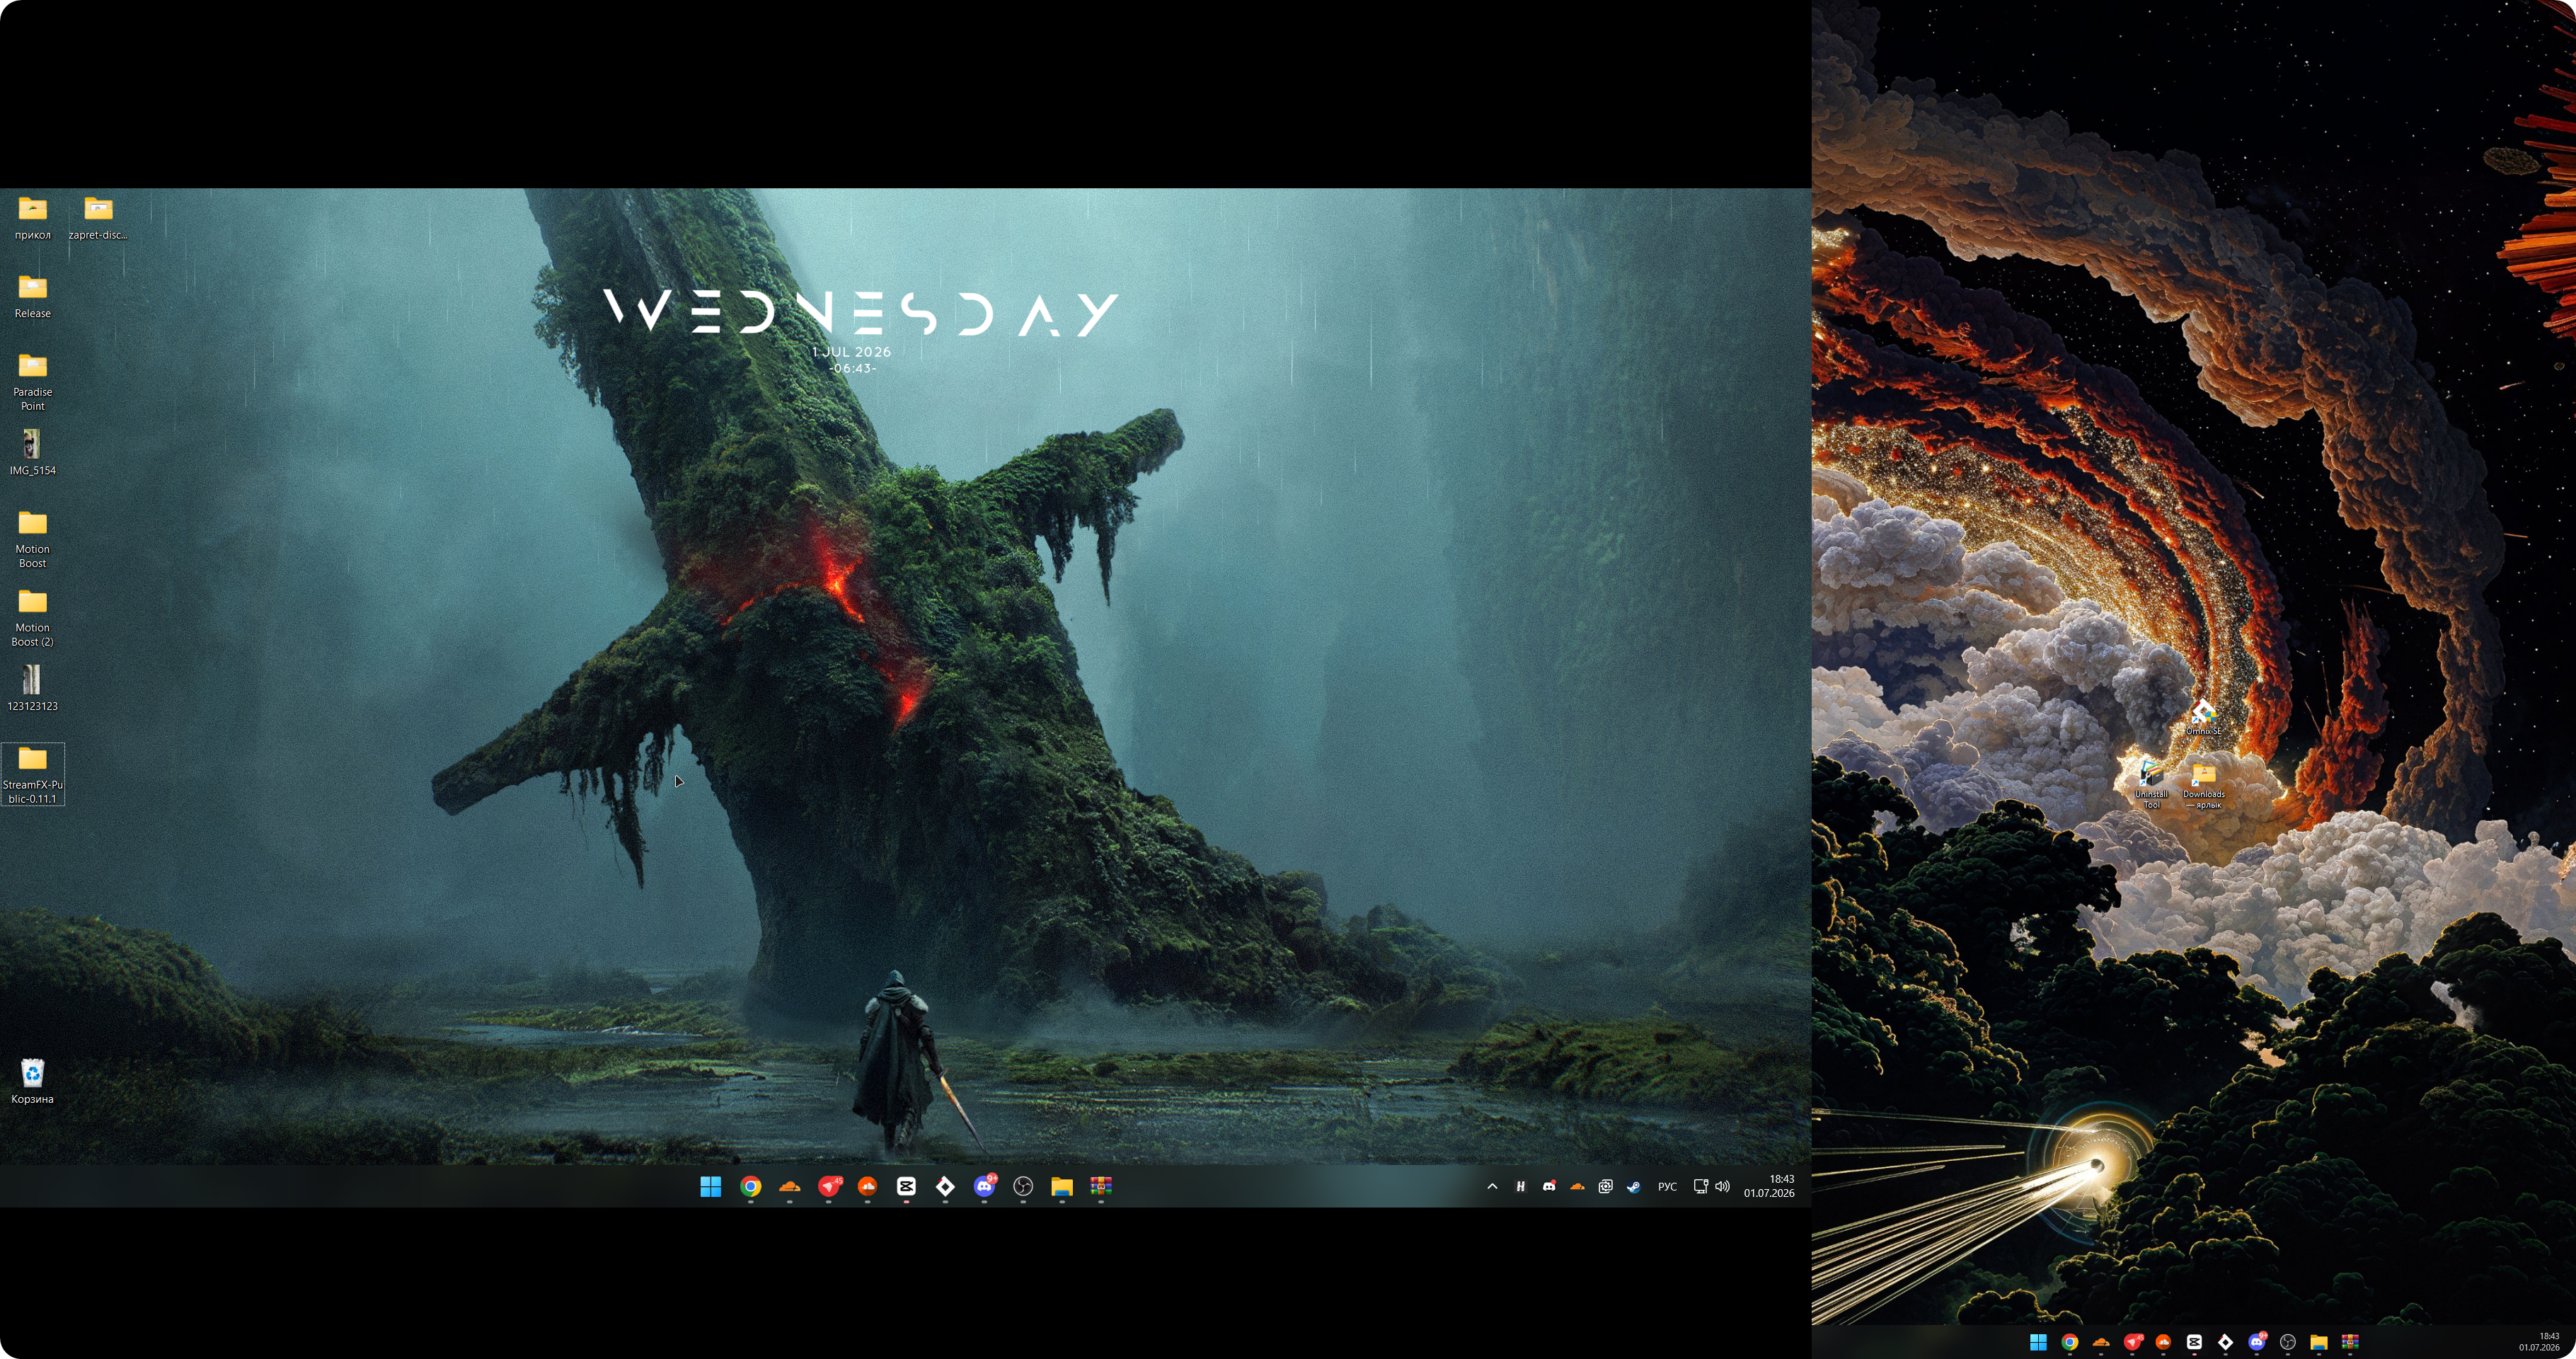
Task: Open the Steam icon in the system tray
Action: pos(1633,1186)
